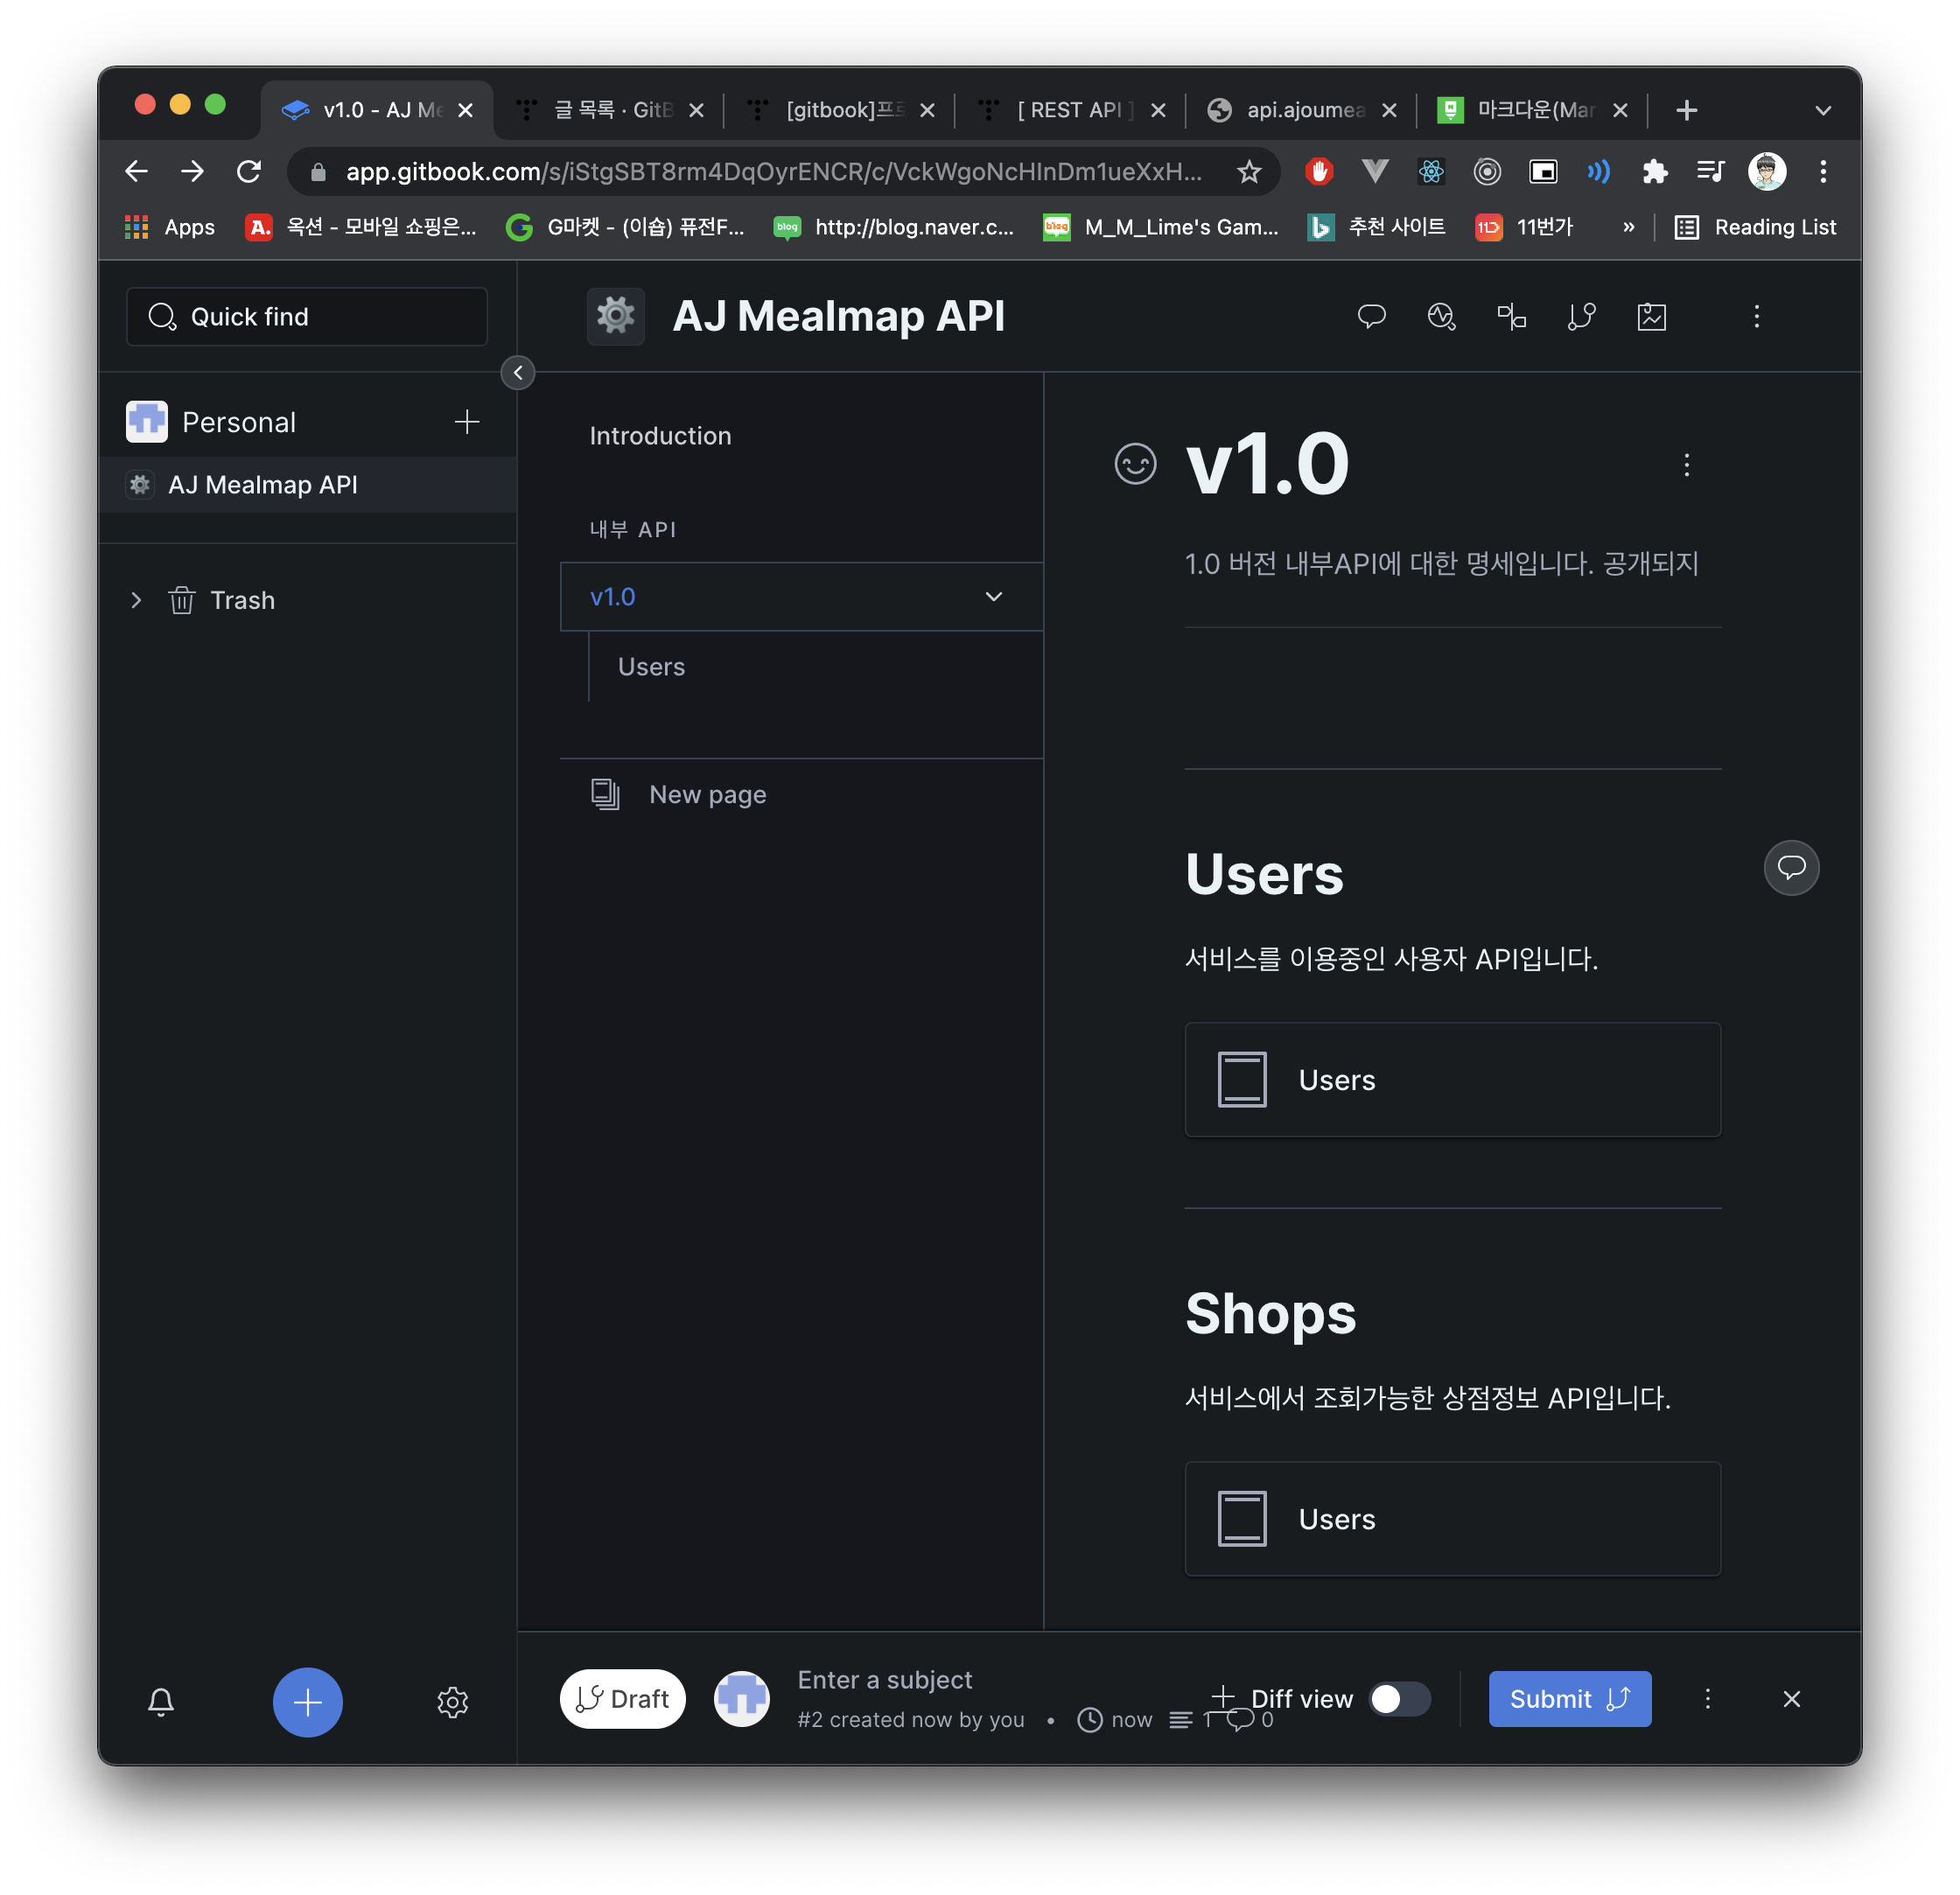Viewport: 1960px width, 1895px height.
Task: Expand the Trash tree item
Action: pos(136,600)
